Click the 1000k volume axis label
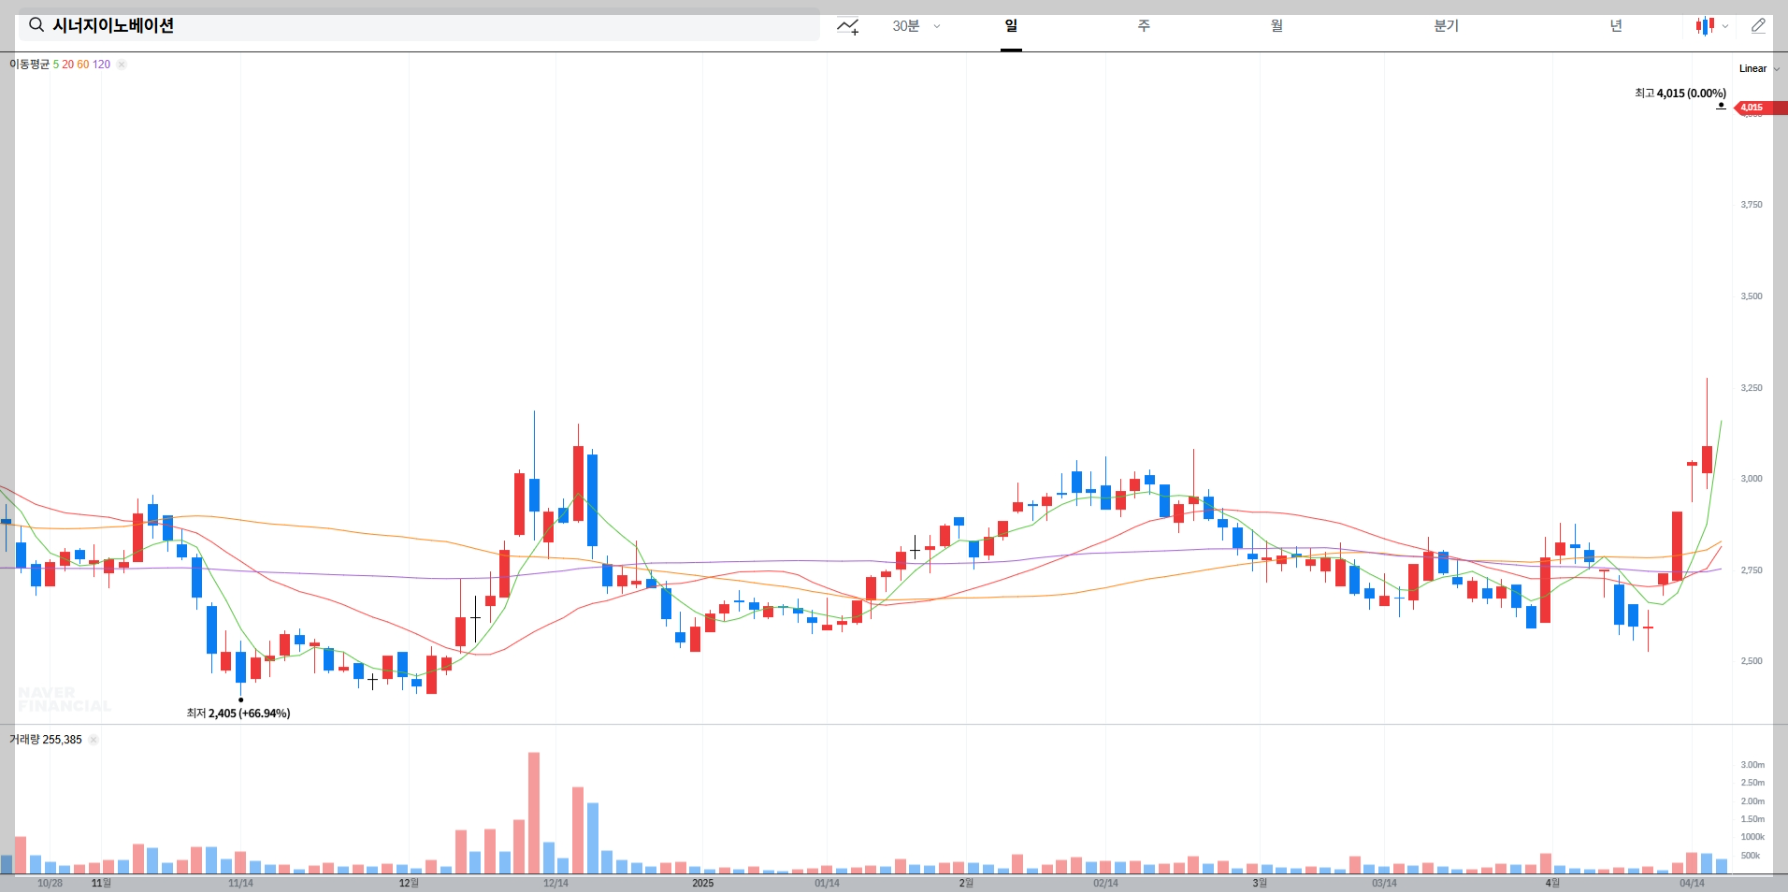Viewport: 1788px width, 892px height. [x=1753, y=837]
